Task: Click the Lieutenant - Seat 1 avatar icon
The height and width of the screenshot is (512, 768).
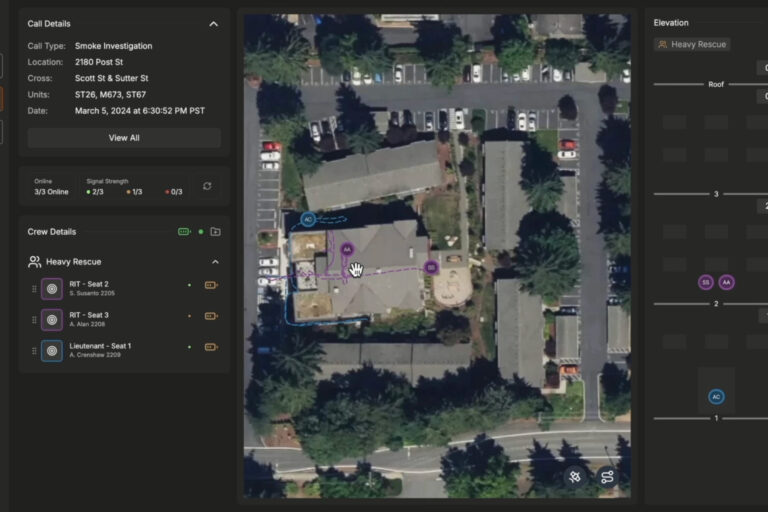Action: tap(52, 351)
